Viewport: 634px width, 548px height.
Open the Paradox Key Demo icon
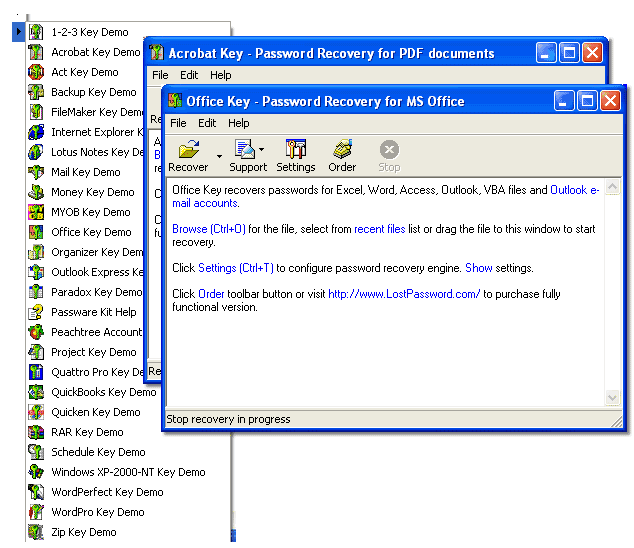tap(36, 292)
